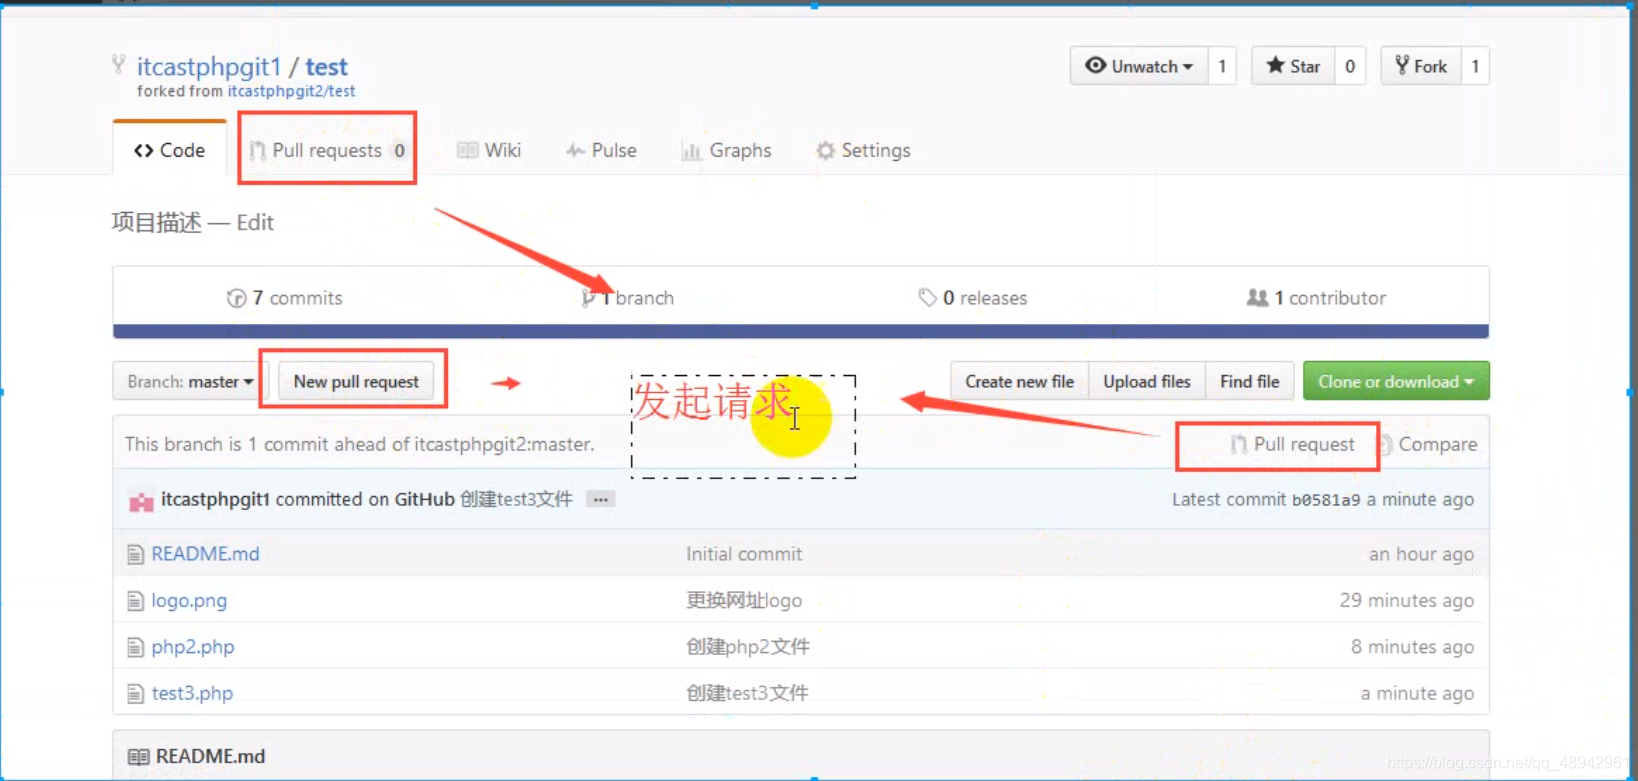Click the README.md book icon in preview header
Image resolution: width=1638 pixels, height=781 pixels.
coord(138,757)
